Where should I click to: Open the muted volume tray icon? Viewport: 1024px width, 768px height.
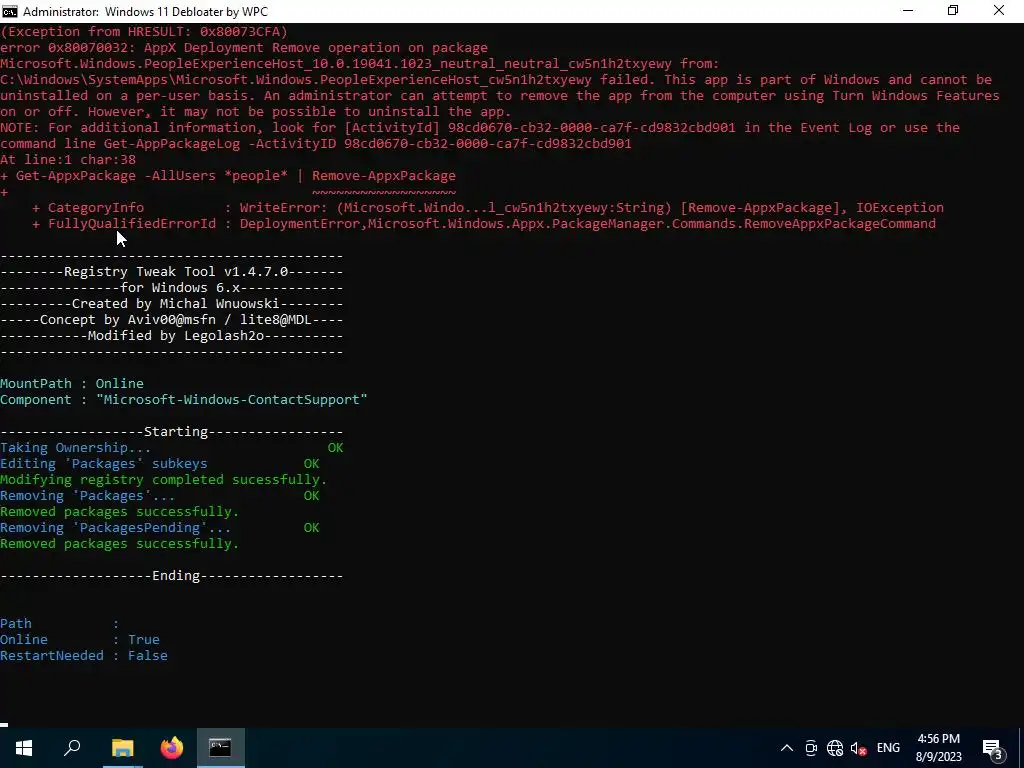pyautogui.click(x=858, y=748)
